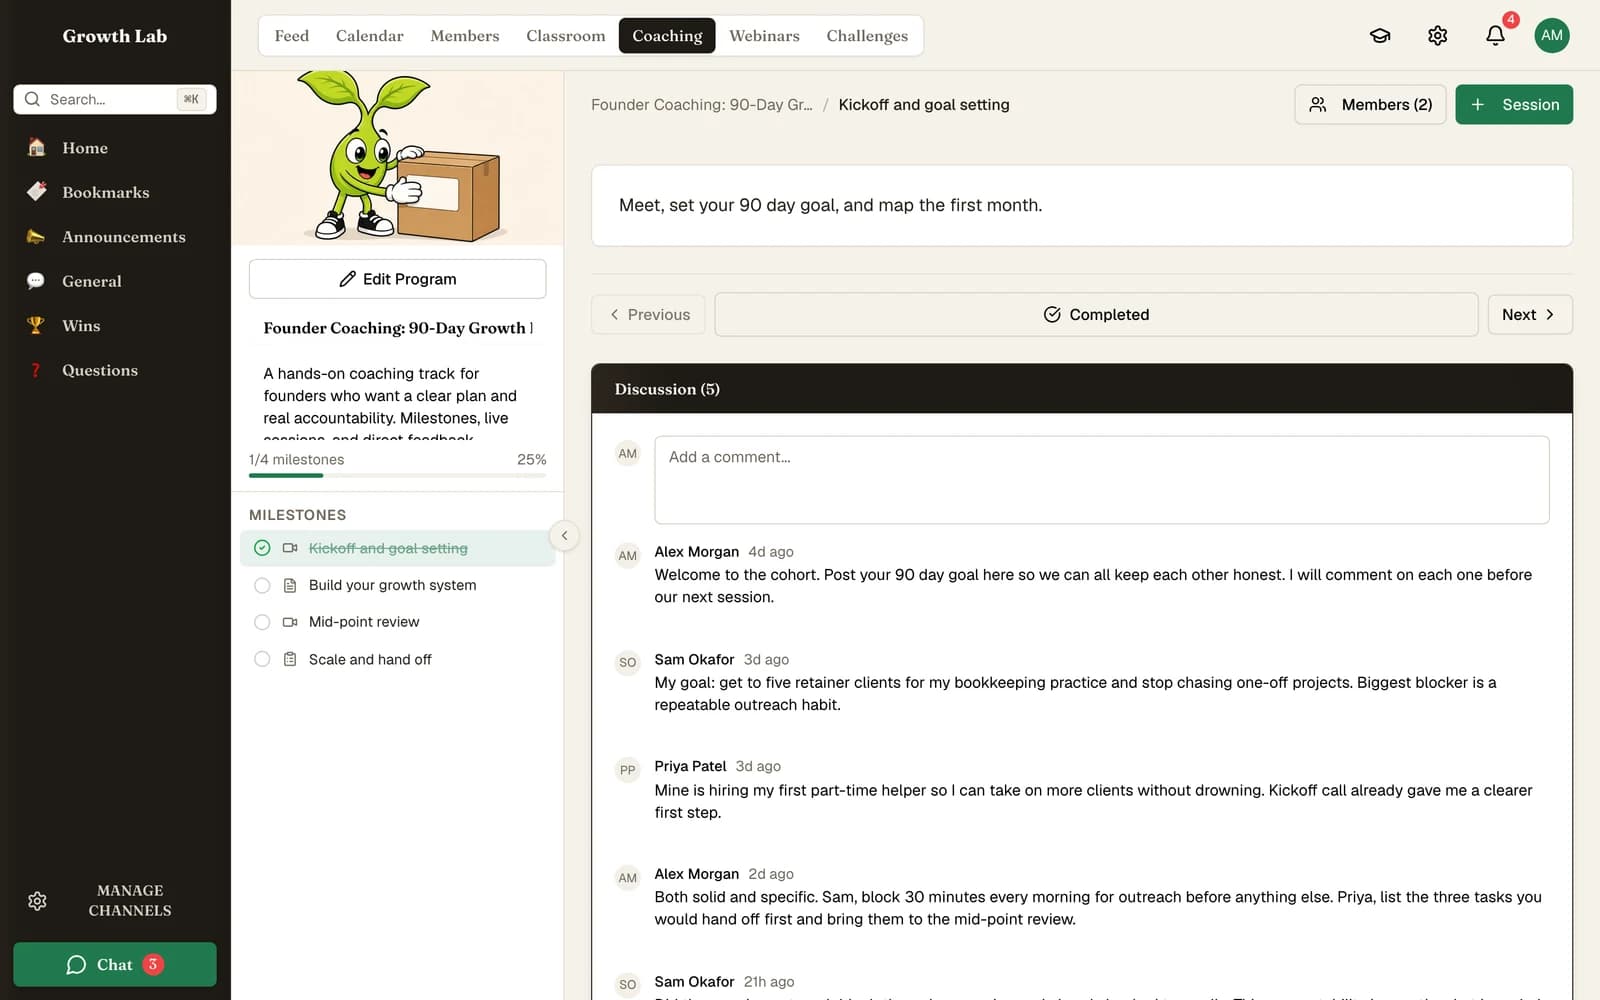Go to Previous milestone
This screenshot has width=1600, height=1000.
tap(648, 314)
